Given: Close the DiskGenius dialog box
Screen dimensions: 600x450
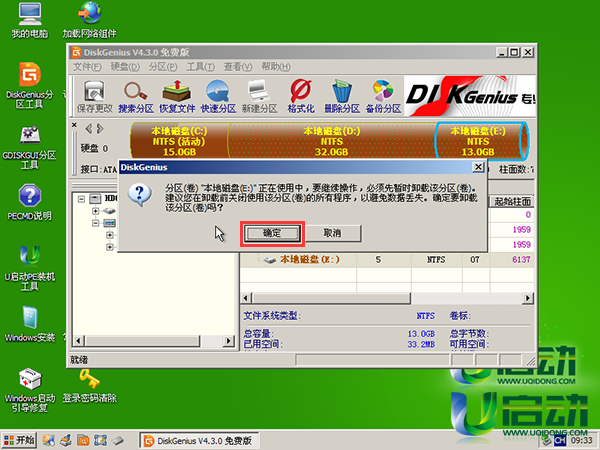Looking at the screenshot, I should [x=478, y=167].
